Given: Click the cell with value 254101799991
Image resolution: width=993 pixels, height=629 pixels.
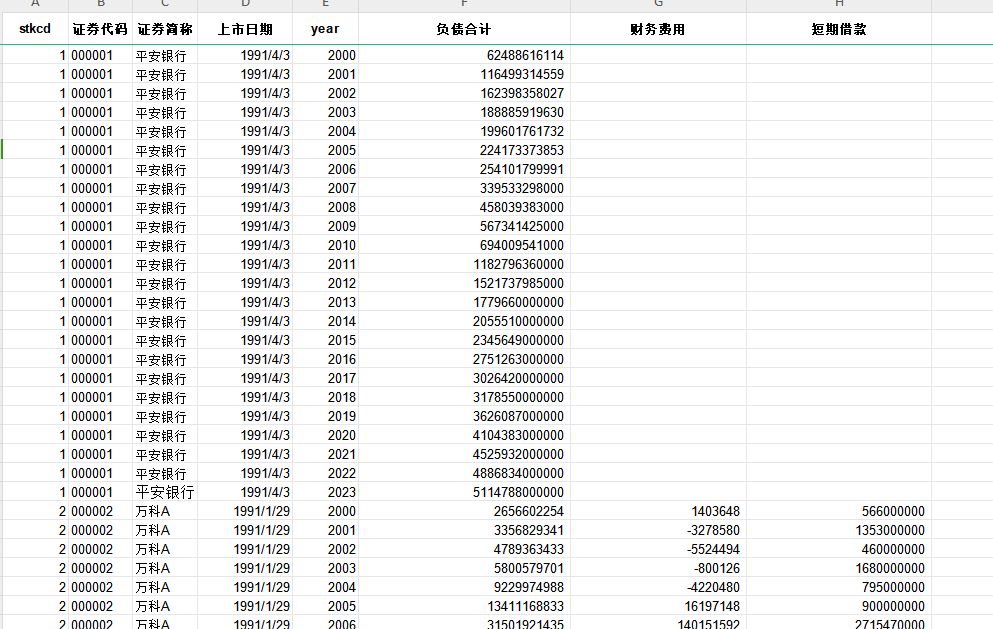Looking at the screenshot, I should (x=464, y=169).
